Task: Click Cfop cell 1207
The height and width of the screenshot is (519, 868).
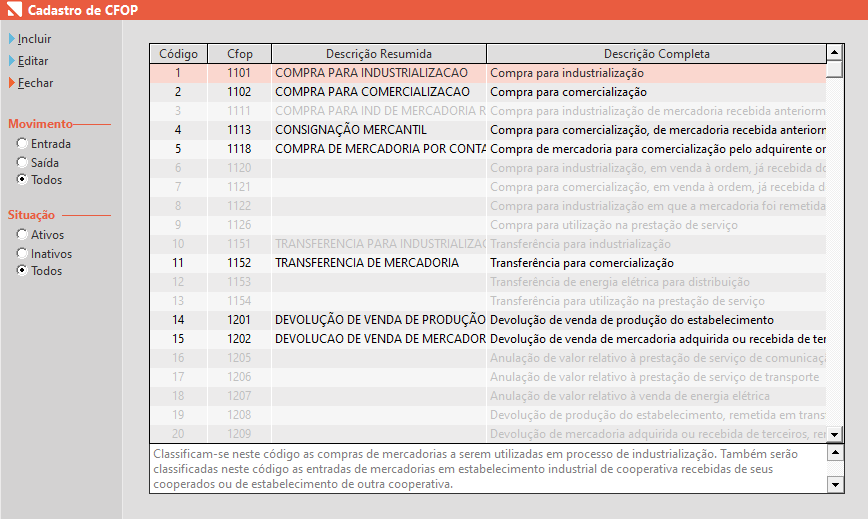Action: pos(239,396)
